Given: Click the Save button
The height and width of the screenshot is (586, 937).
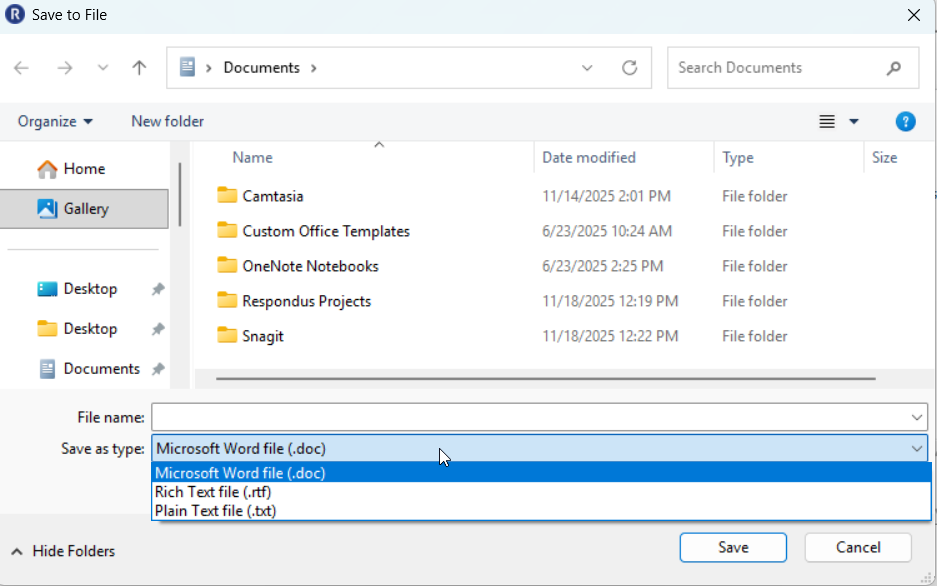Looking at the screenshot, I should [733, 547].
